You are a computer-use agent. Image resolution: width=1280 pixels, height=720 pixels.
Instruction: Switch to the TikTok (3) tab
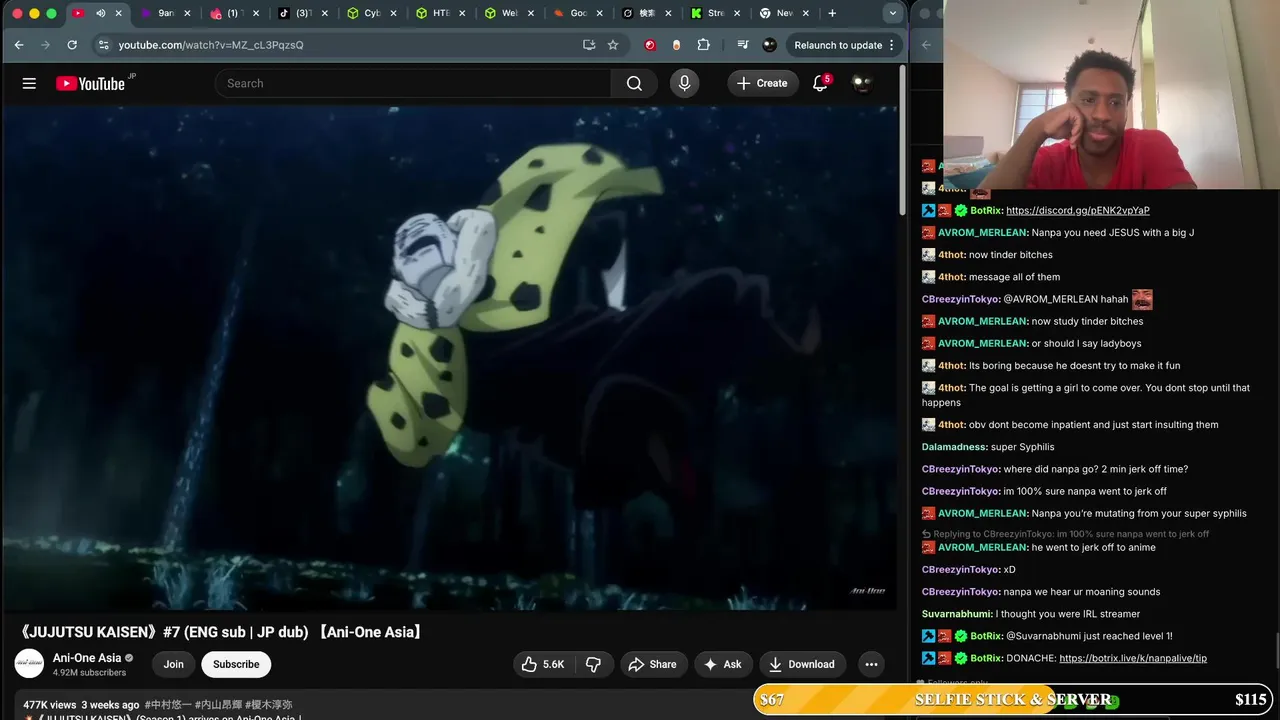(x=303, y=13)
